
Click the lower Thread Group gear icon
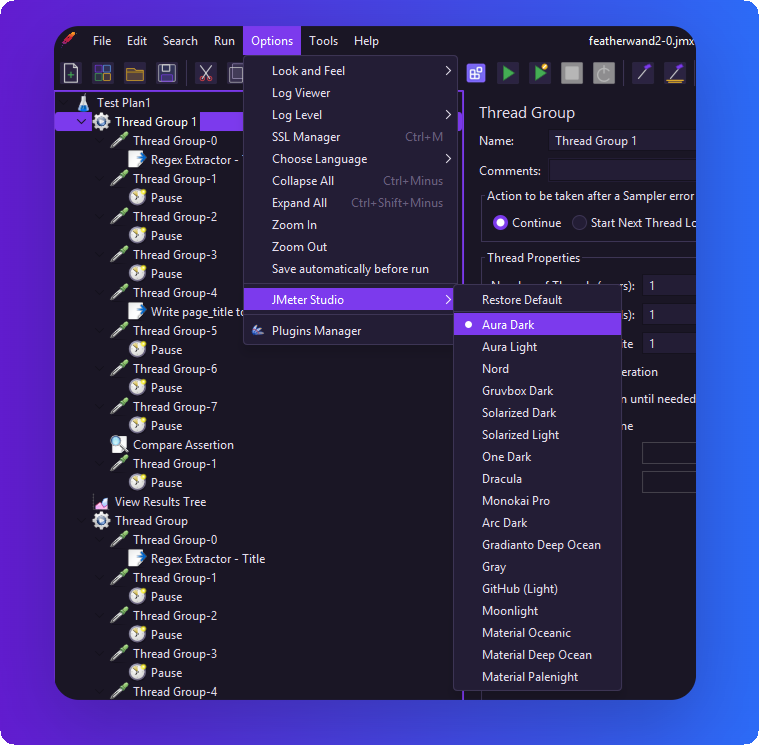tap(101, 521)
